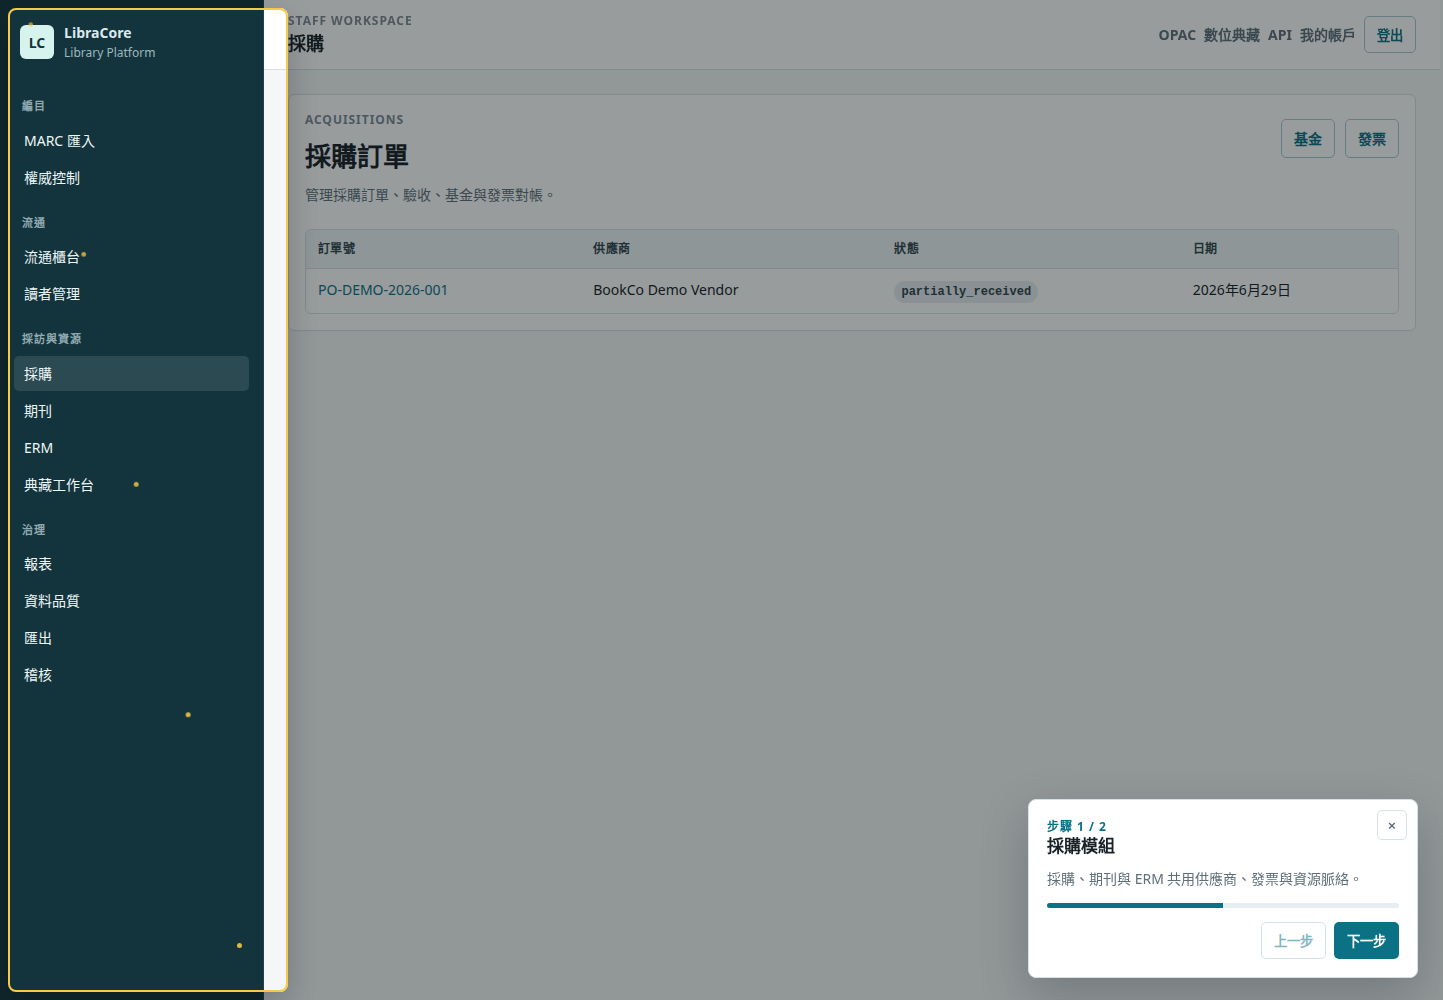Close the 採購模組 tour popup

point(1391,825)
